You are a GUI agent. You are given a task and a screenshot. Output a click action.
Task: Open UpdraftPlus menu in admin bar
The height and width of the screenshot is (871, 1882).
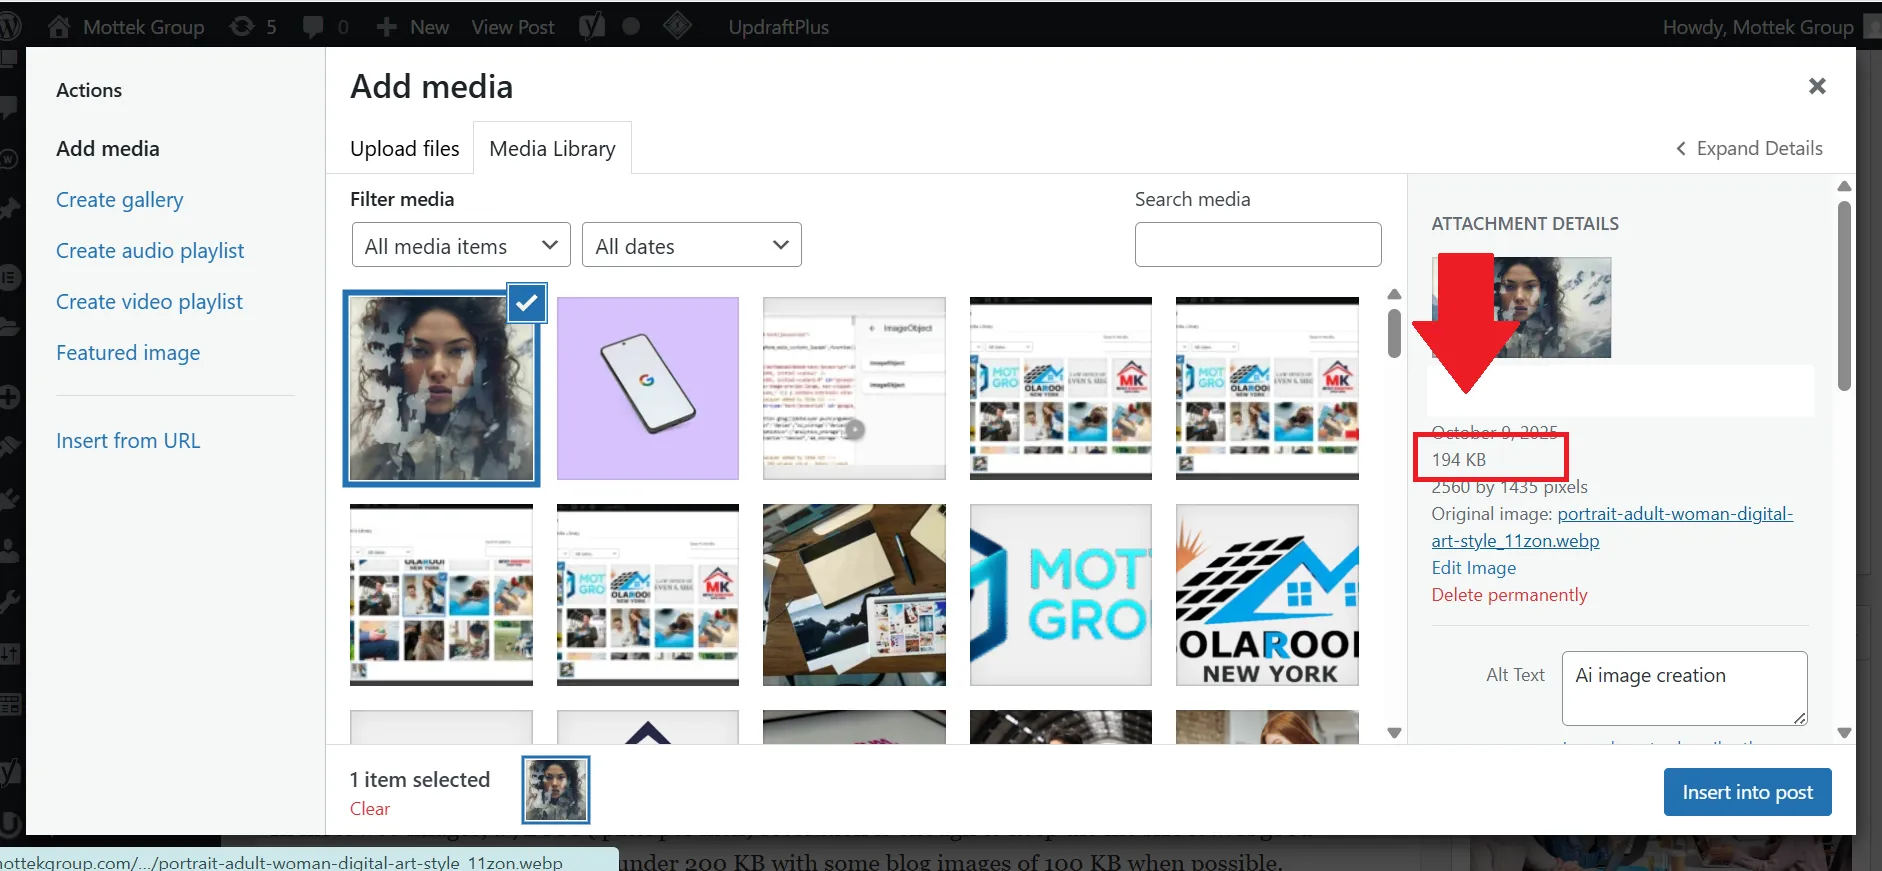[779, 27]
